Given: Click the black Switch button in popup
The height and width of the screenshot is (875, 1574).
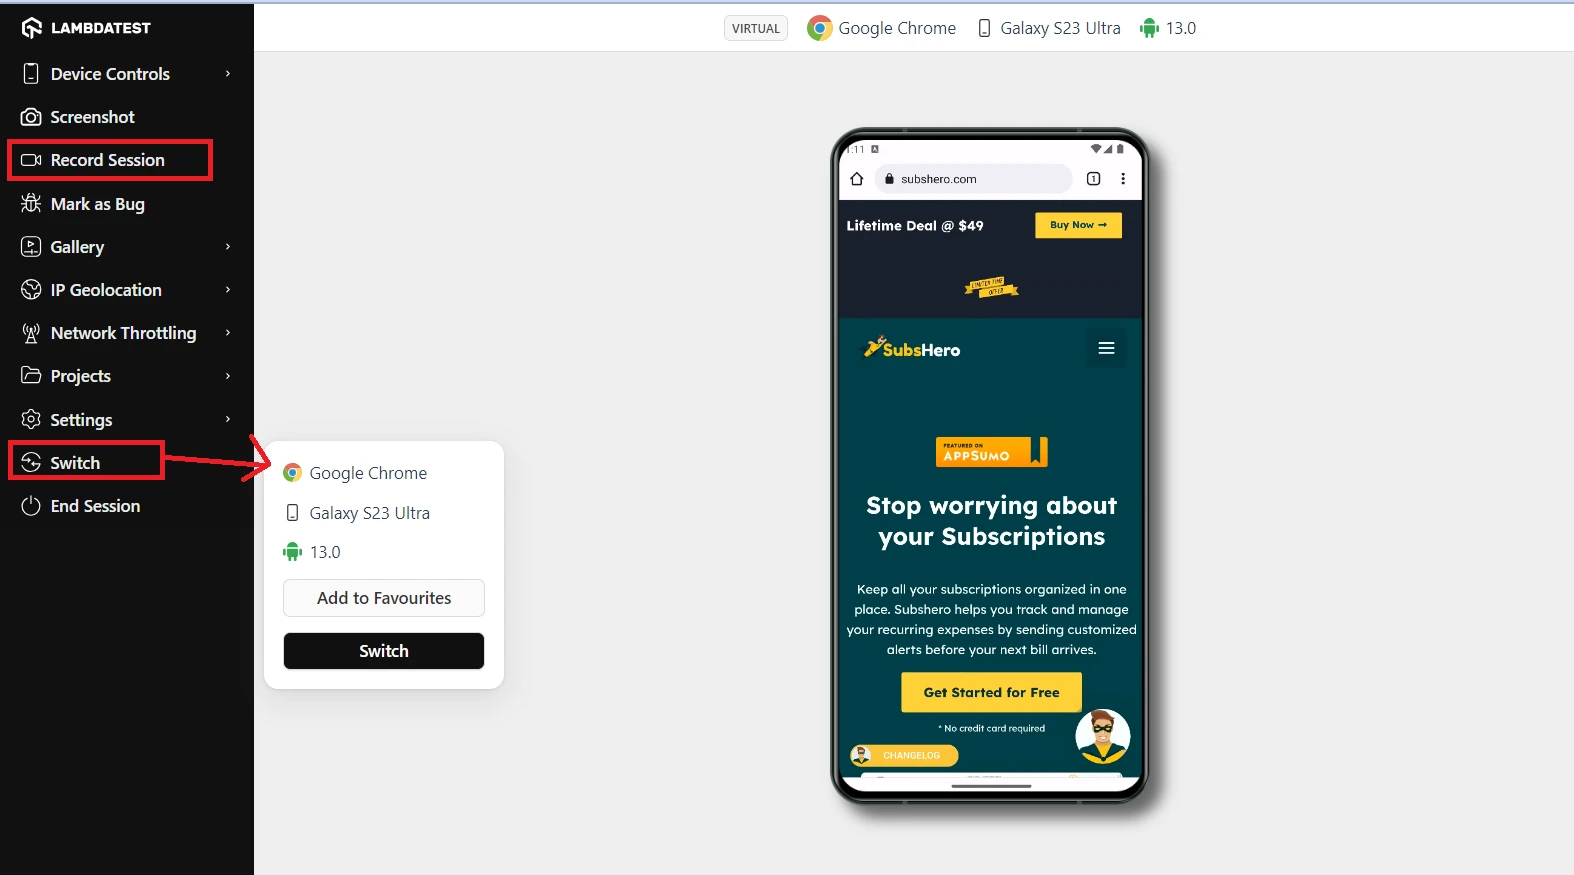Looking at the screenshot, I should [x=384, y=651].
